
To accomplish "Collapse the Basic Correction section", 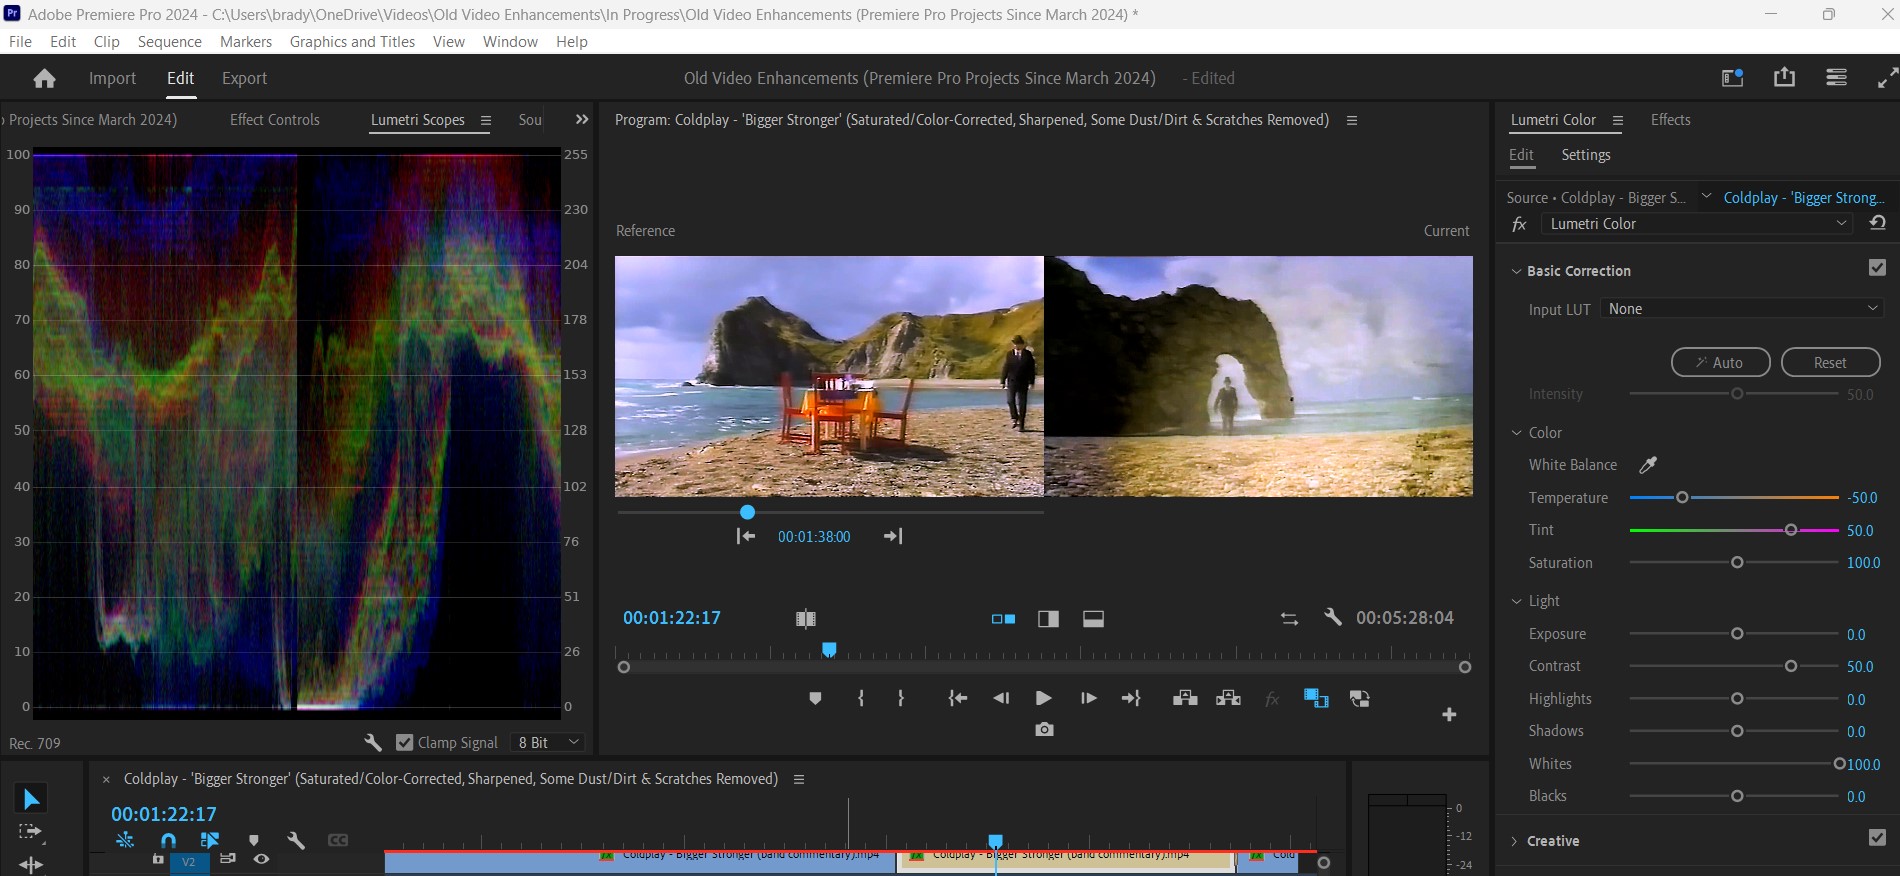I will pyautogui.click(x=1516, y=271).
